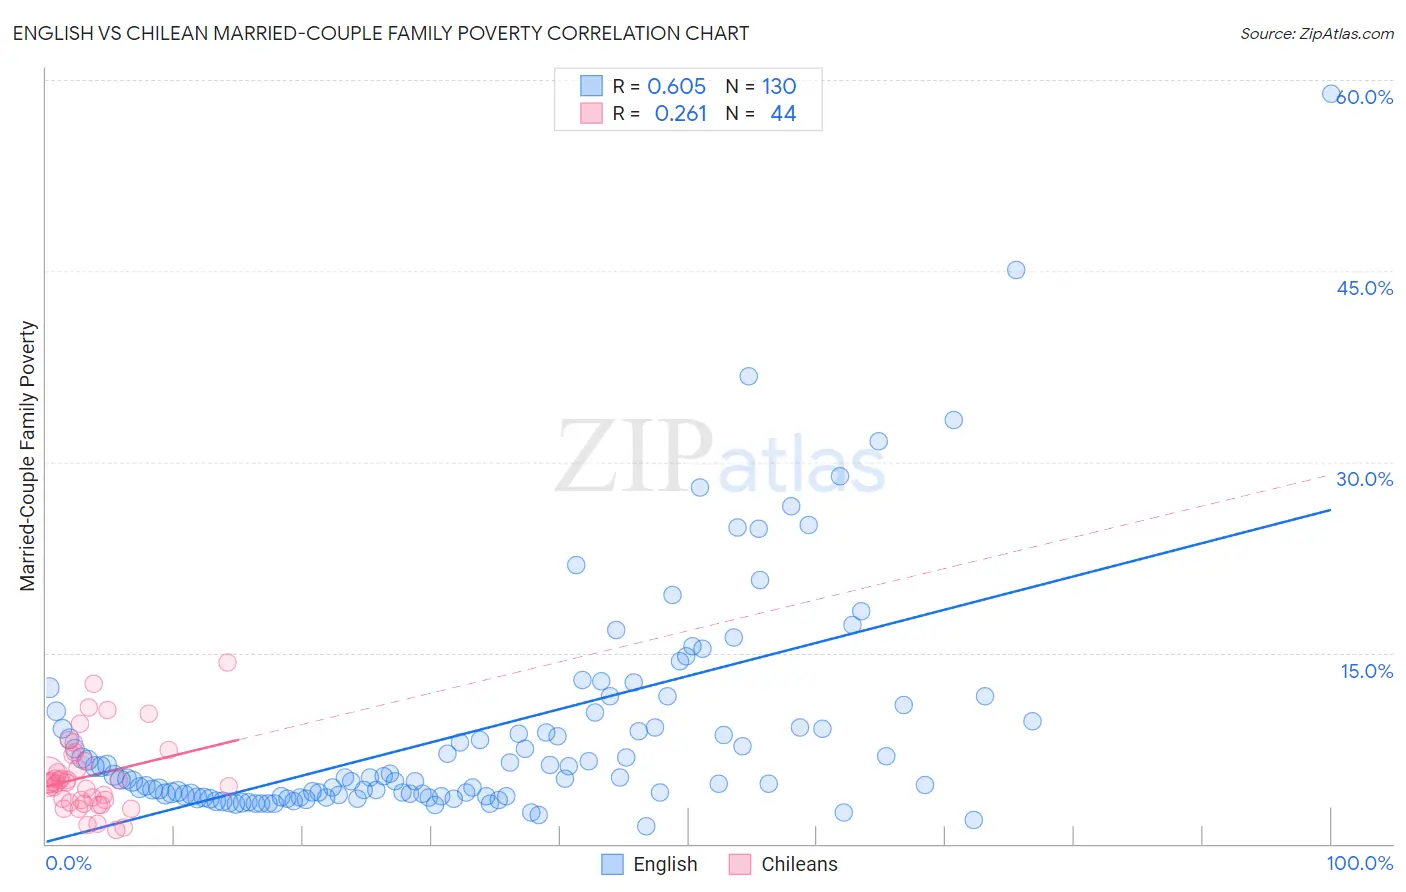Click the ZIPatlas watermark in chart center

tap(721, 457)
